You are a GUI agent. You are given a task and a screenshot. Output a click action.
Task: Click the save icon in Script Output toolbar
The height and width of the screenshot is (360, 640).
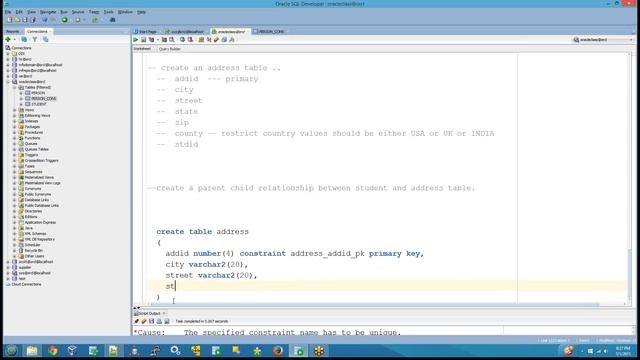point(151,321)
